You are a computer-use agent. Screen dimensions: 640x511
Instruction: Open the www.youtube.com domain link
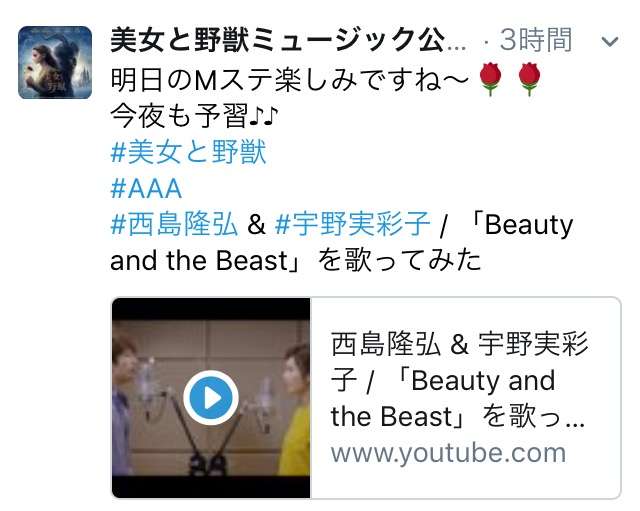pyautogui.click(x=448, y=453)
